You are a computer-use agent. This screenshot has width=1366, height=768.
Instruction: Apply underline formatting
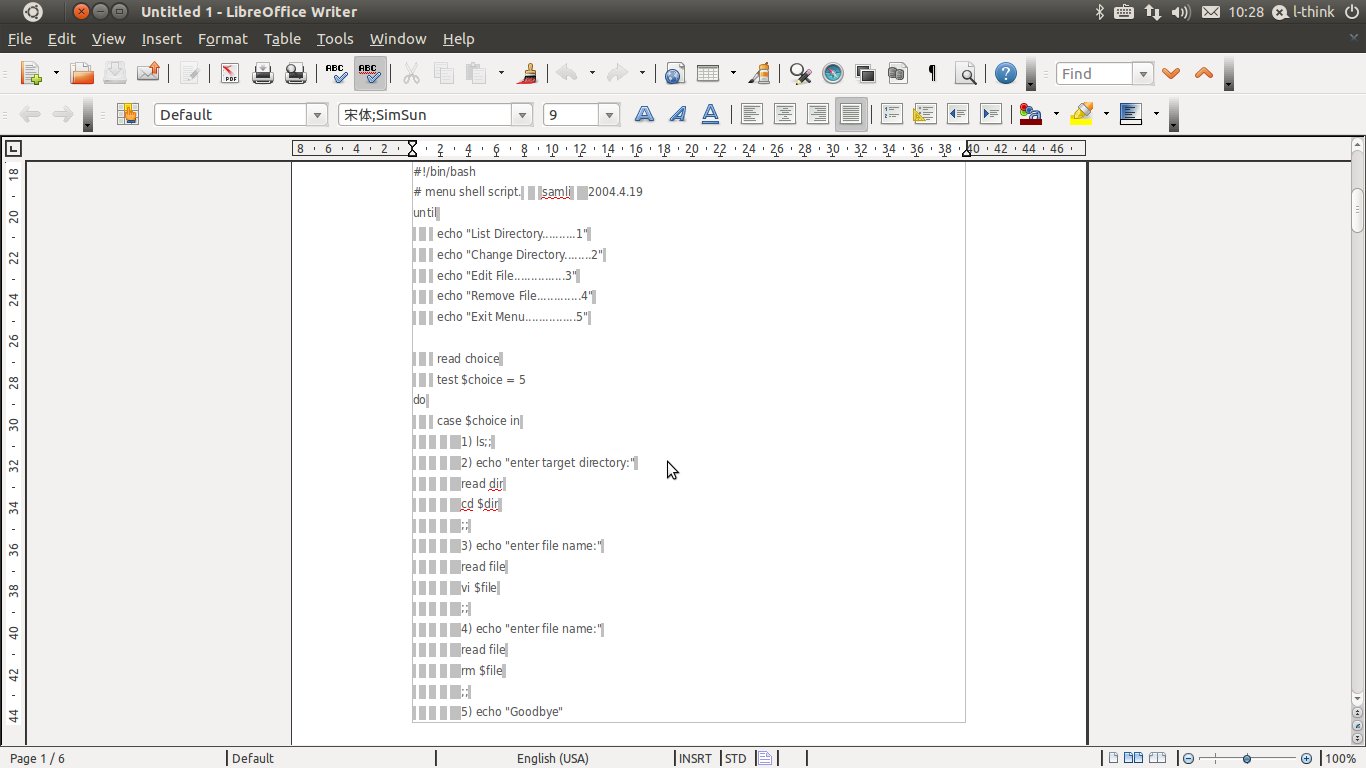[x=710, y=114]
